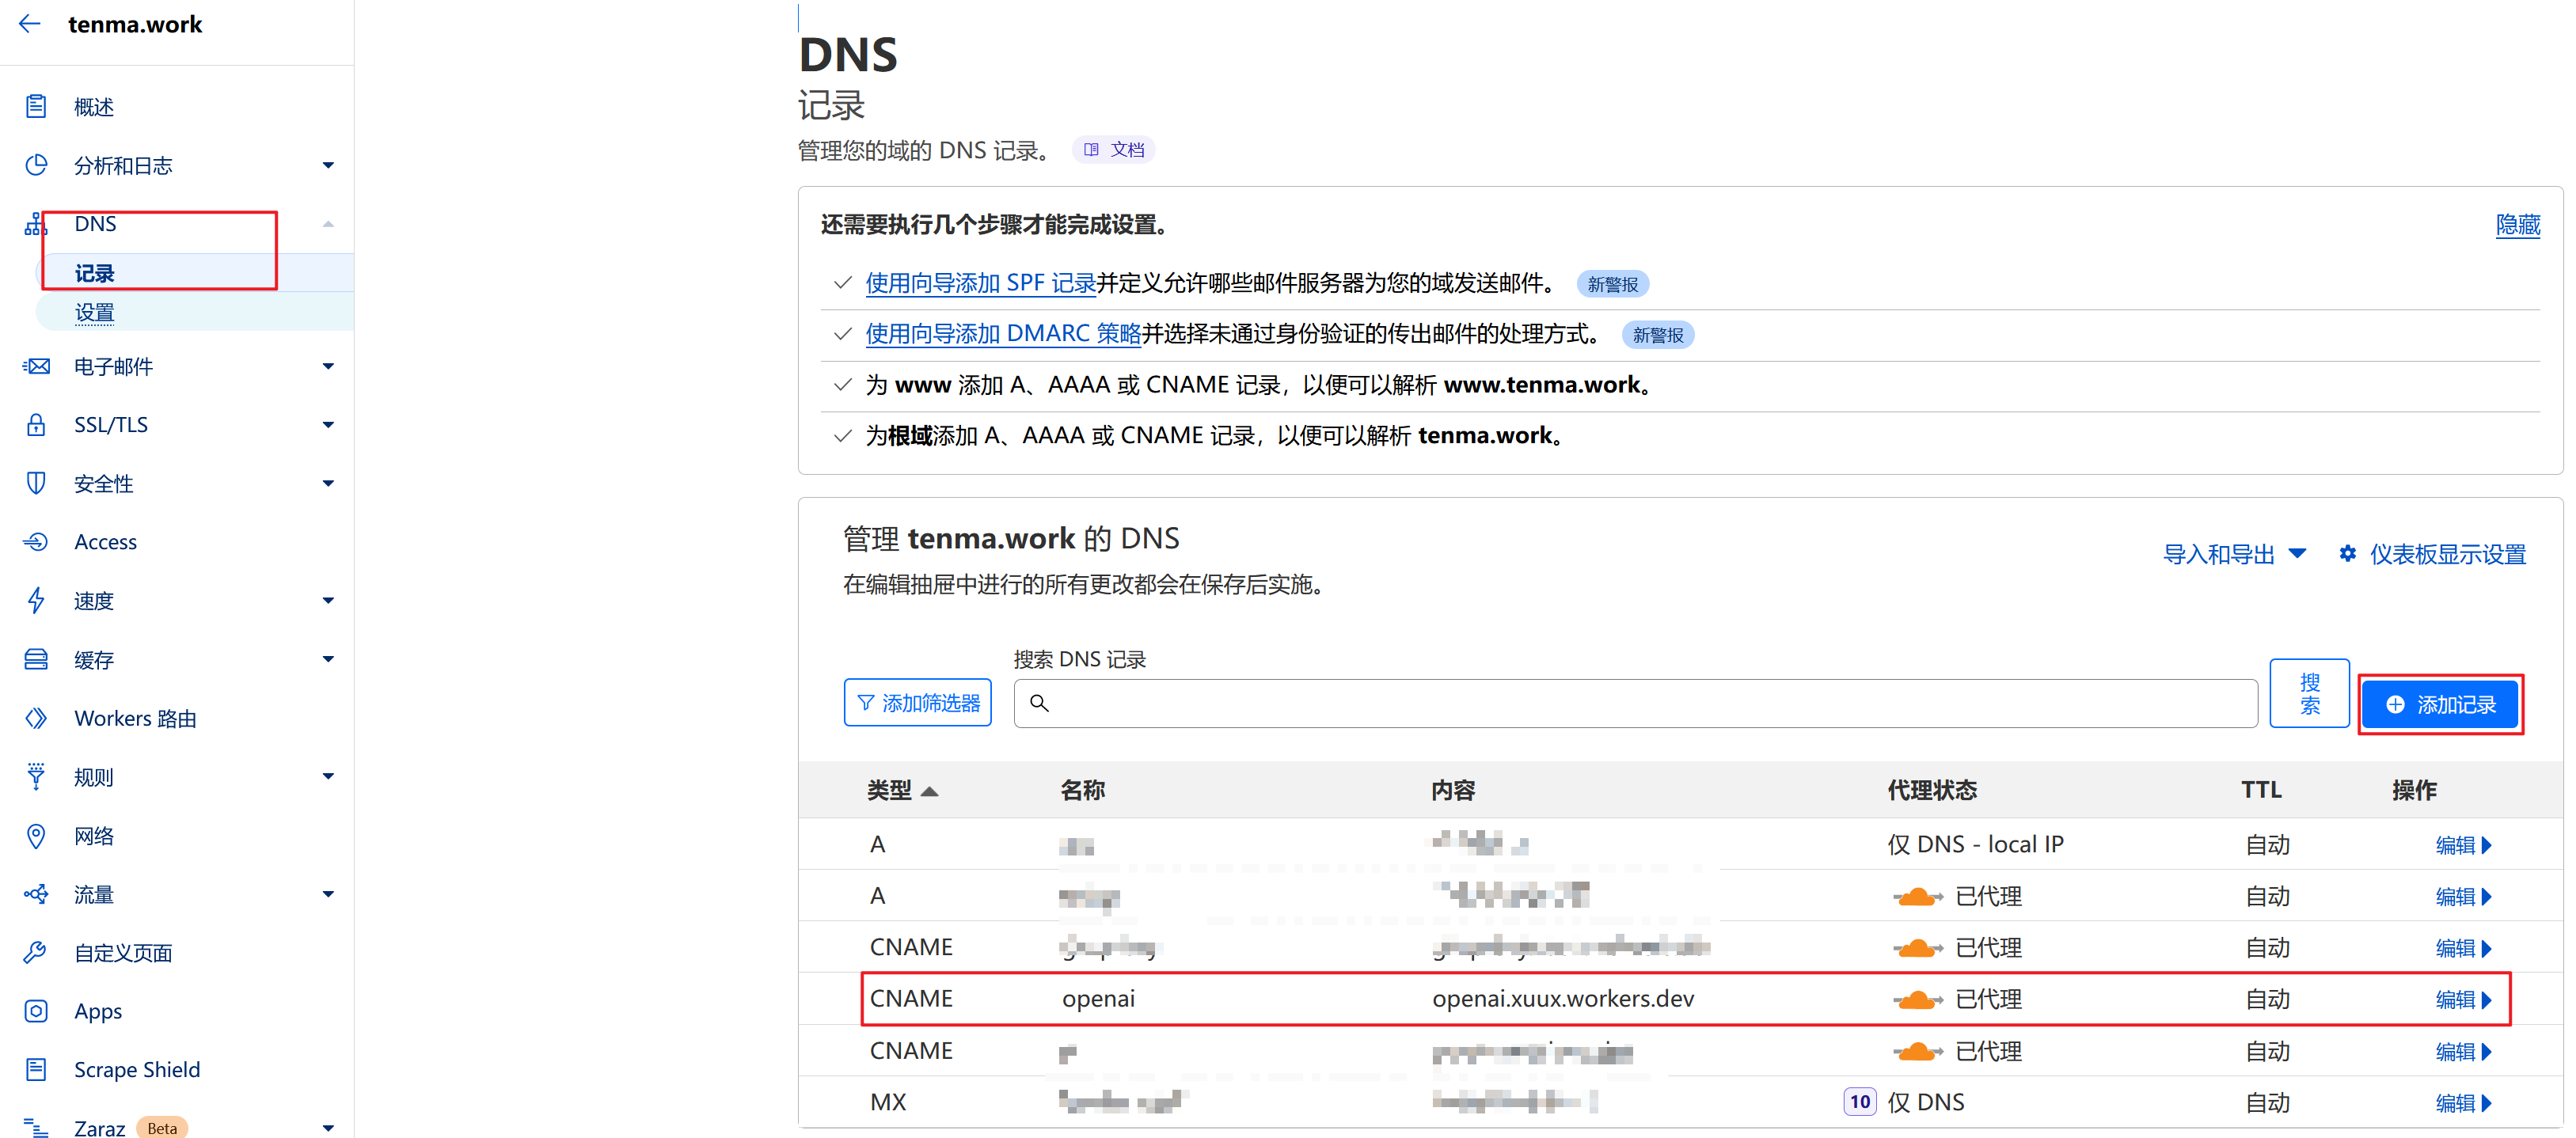
Task: Click the 添加记录 button
Action: tap(2439, 704)
